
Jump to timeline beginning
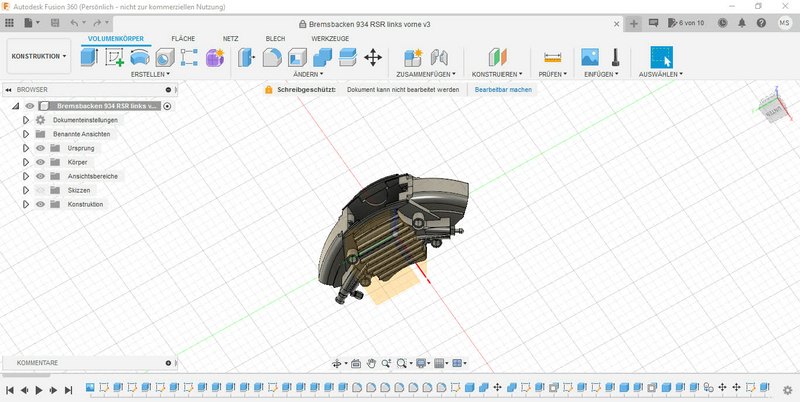[9, 390]
